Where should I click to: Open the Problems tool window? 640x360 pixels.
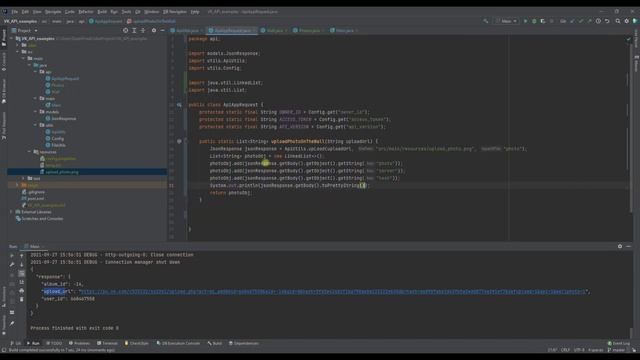(79, 343)
